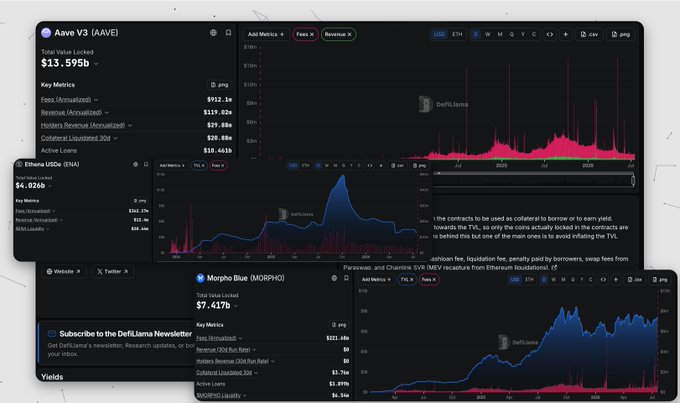
Task: Grab the right handle of Aave range slider
Action: point(633,180)
